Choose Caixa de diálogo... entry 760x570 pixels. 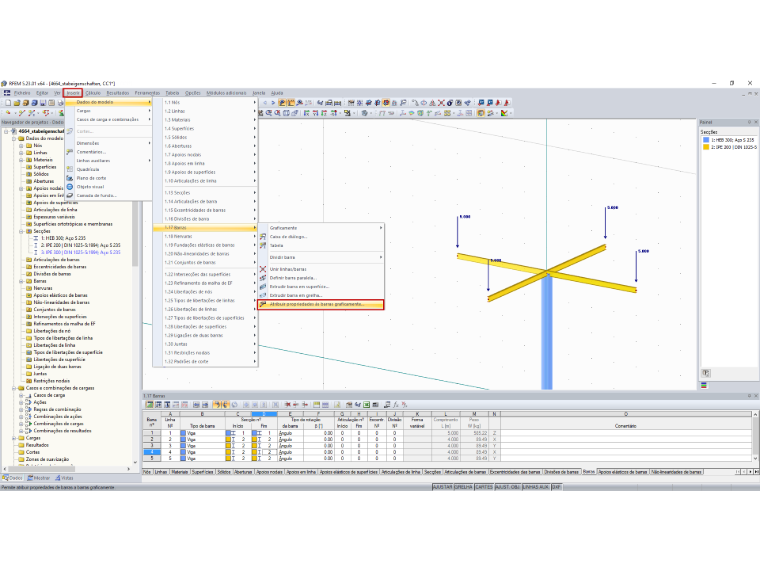[x=321, y=237]
